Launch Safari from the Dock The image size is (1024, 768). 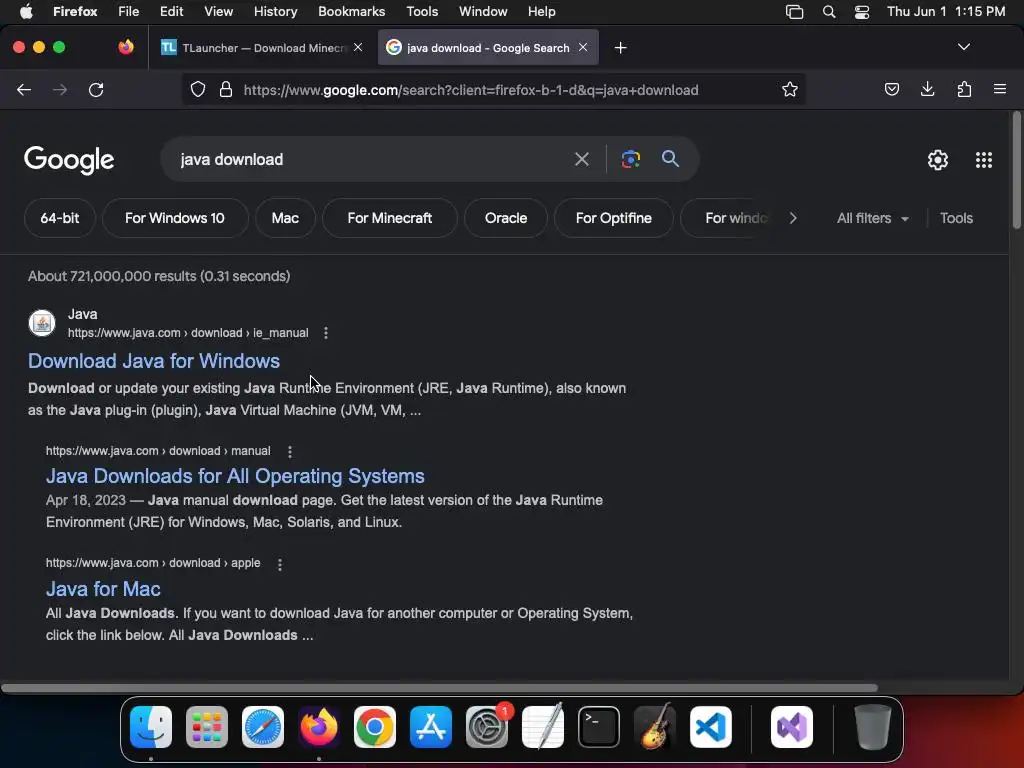tap(263, 727)
